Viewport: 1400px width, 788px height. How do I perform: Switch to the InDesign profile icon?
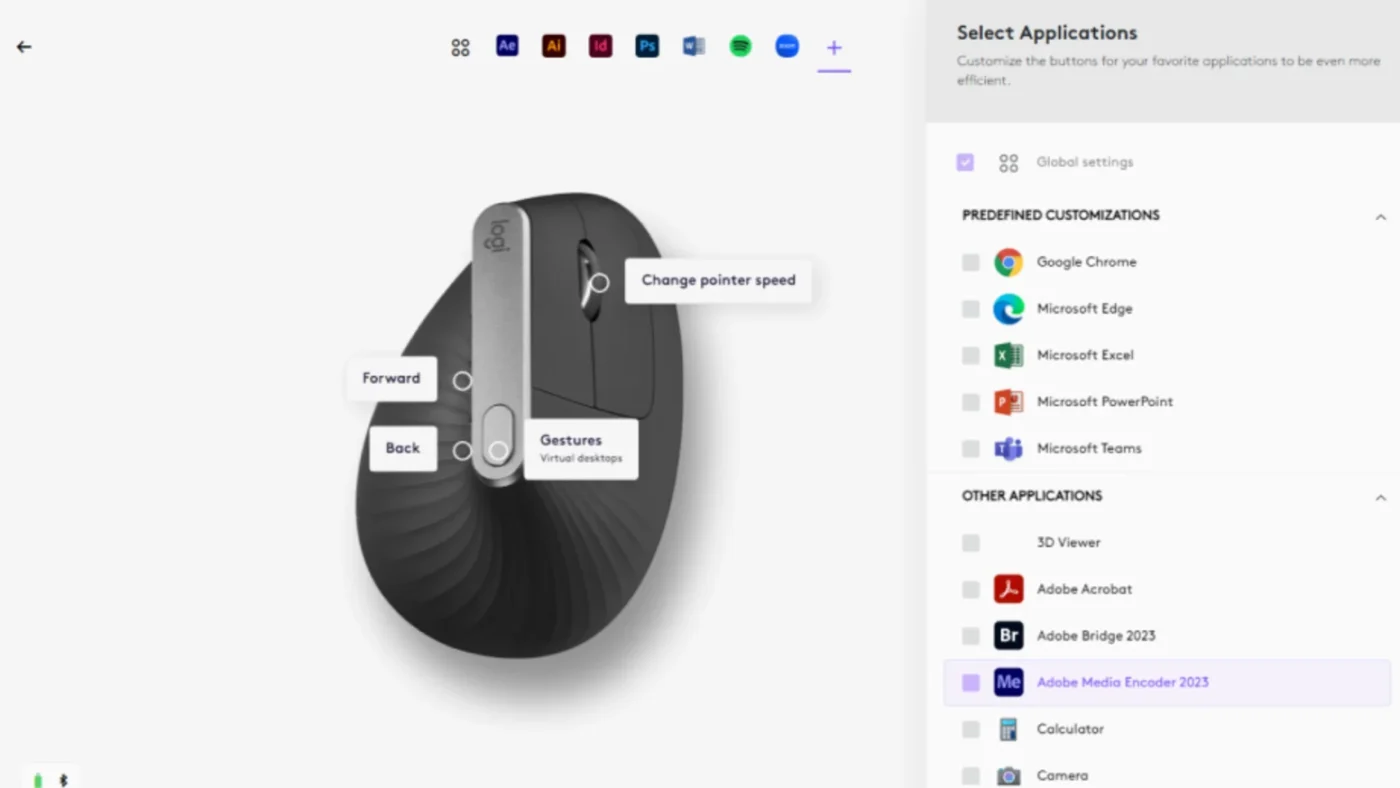[x=600, y=46]
